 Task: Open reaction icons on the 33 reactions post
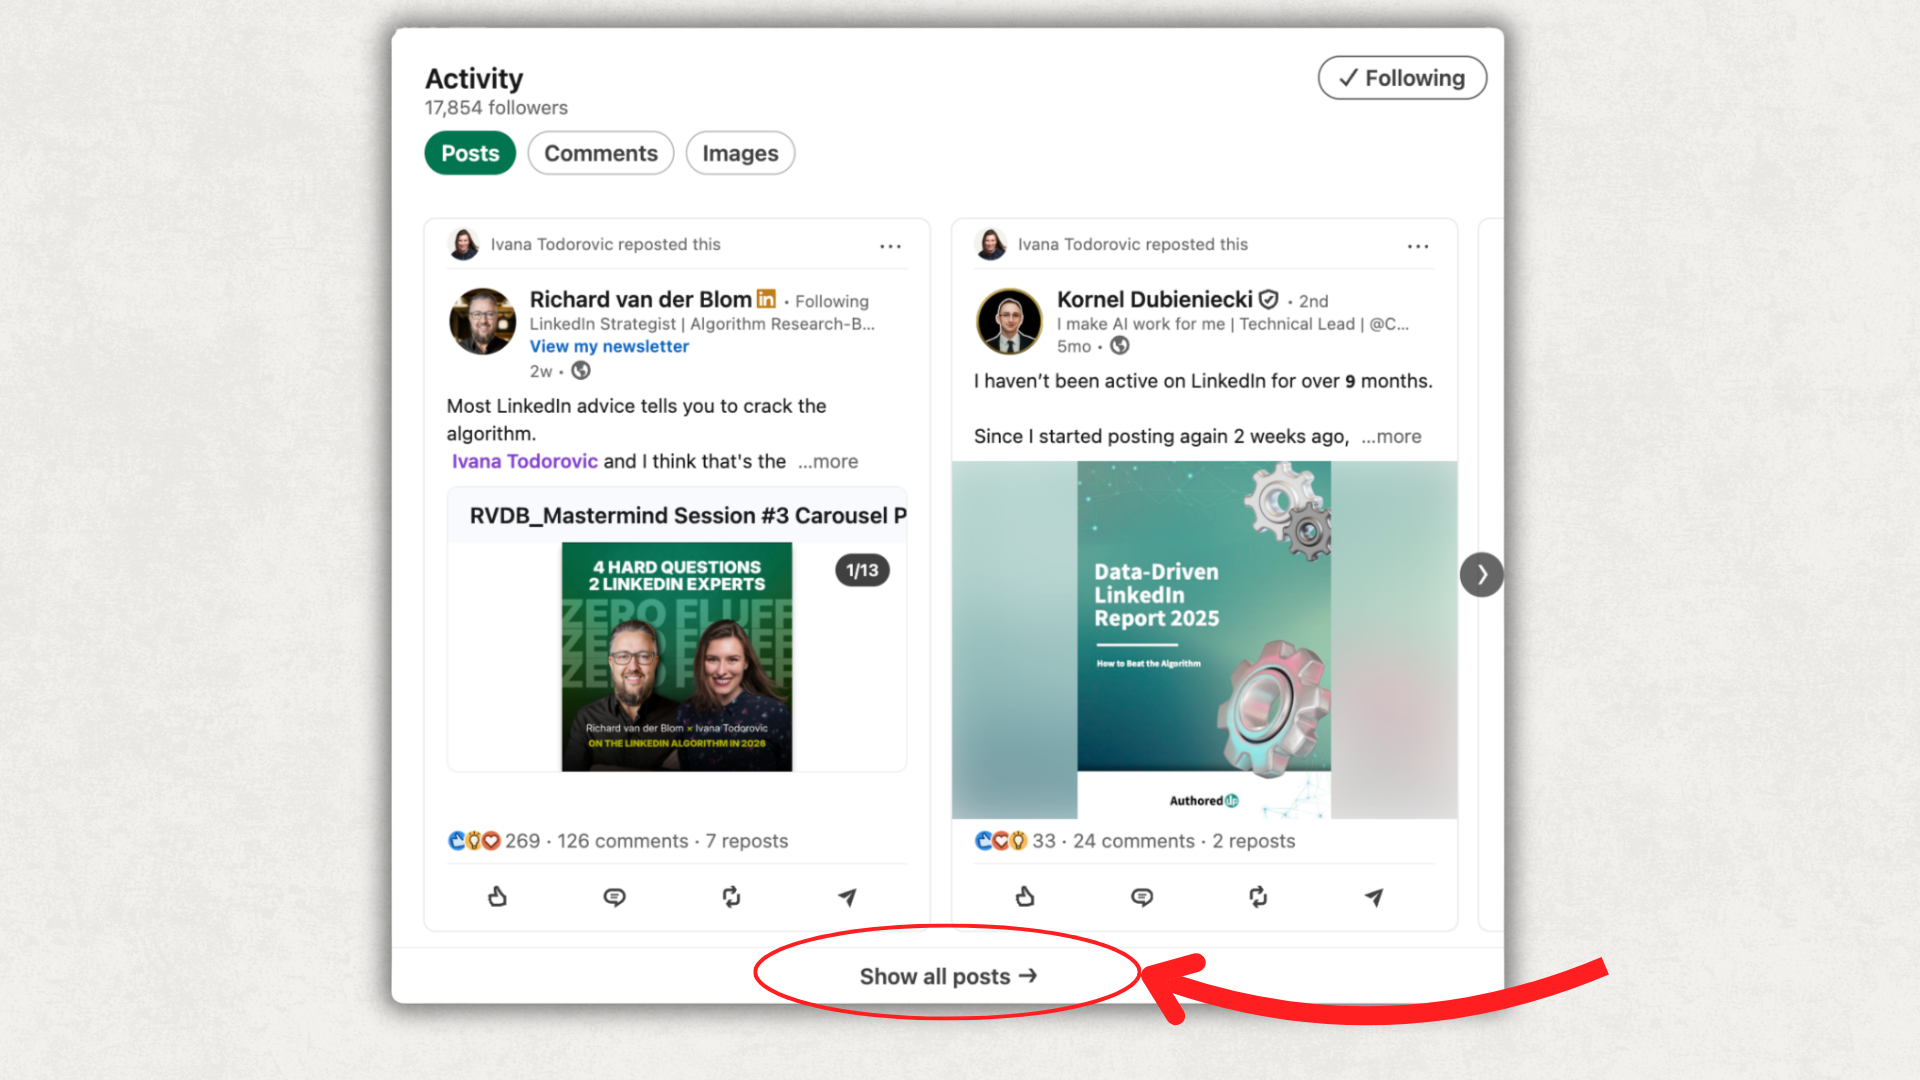click(1001, 841)
